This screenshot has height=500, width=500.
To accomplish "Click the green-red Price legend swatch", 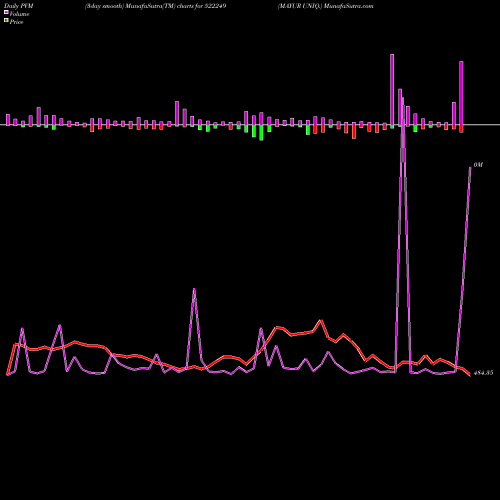I will point(6,21).
